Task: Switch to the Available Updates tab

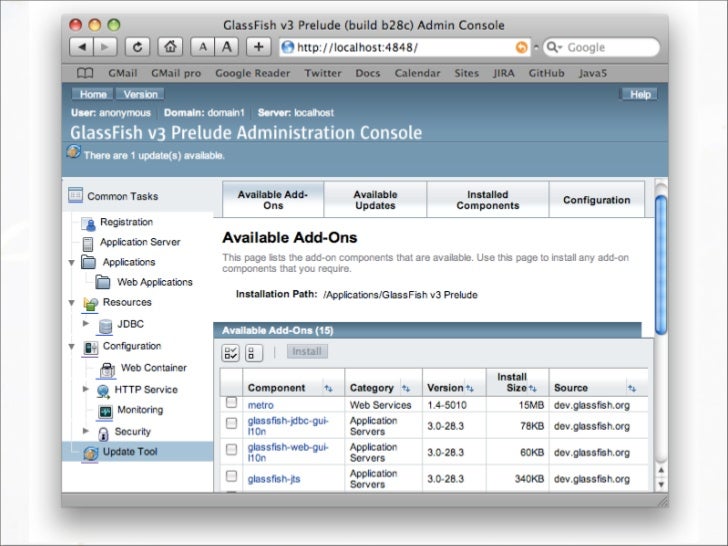Action: [x=375, y=200]
